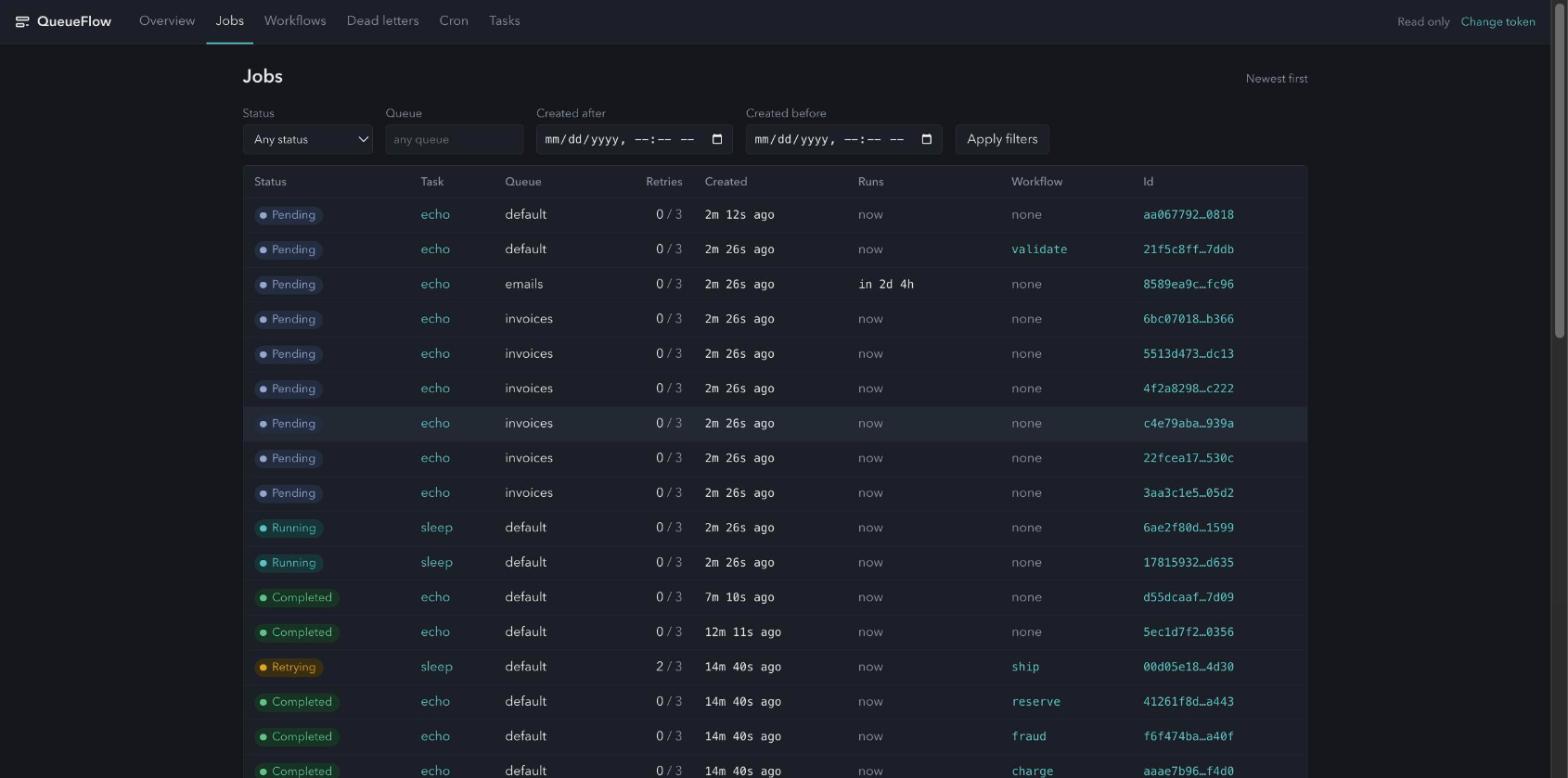The height and width of the screenshot is (778, 1568).
Task: Select the Jobs tab
Action: pyautogui.click(x=230, y=21)
